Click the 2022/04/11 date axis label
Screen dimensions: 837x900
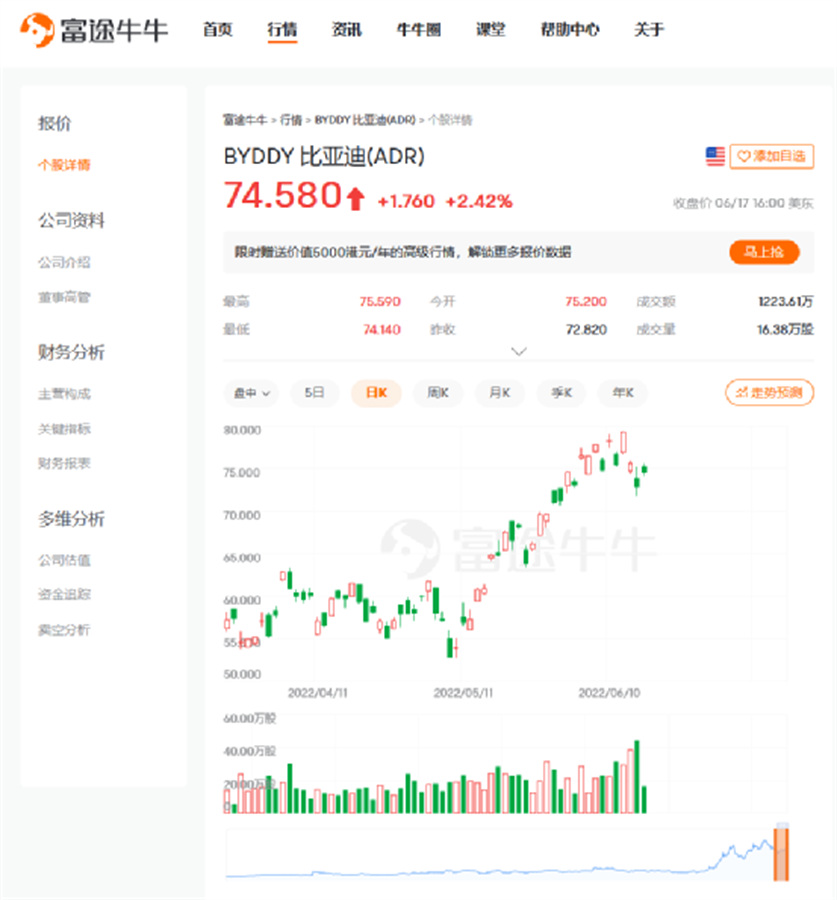click(x=317, y=693)
